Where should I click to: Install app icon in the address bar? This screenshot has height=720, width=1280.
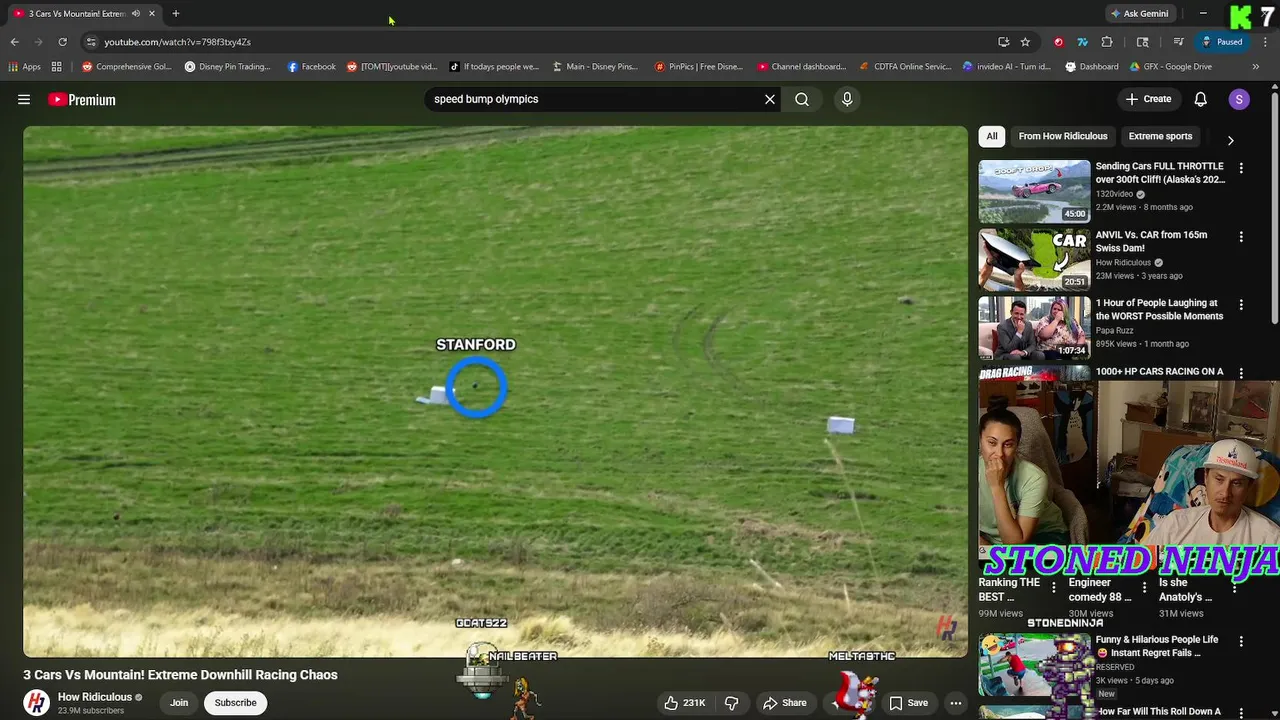pyautogui.click(x=1003, y=42)
